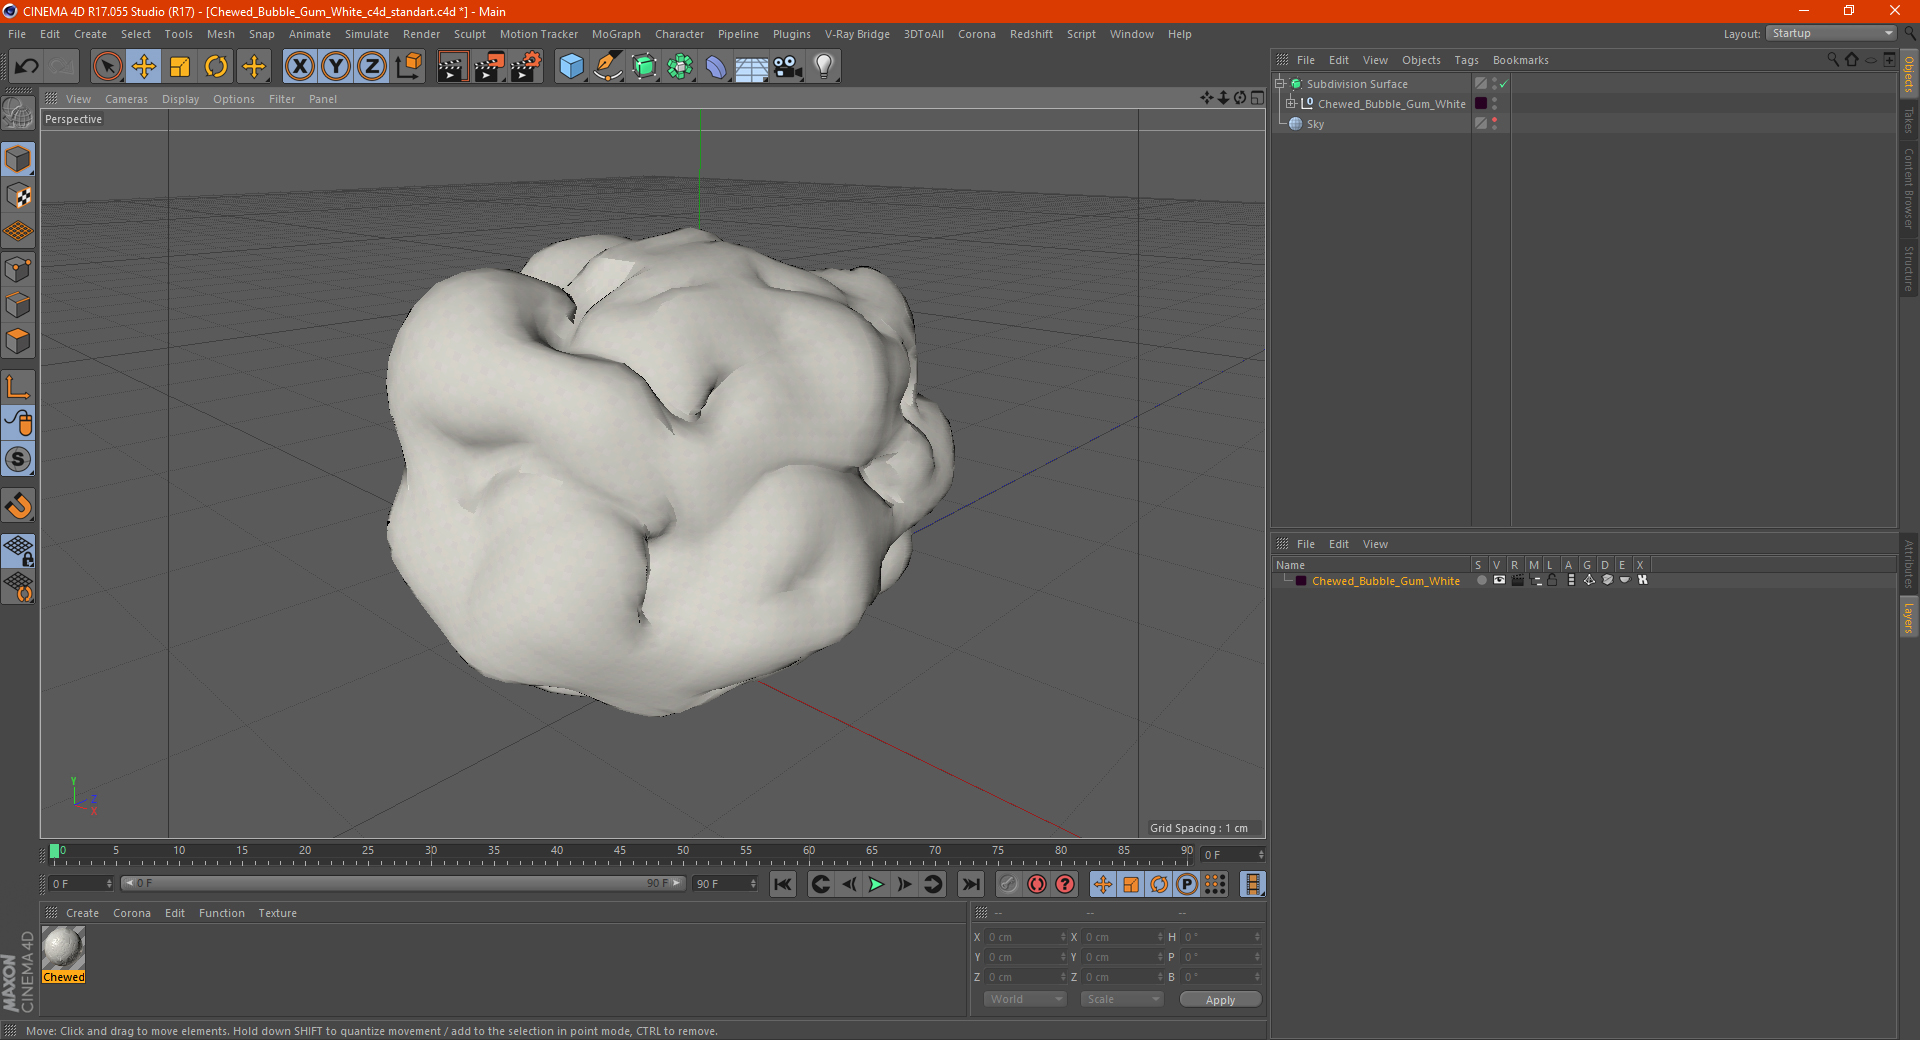Toggle Sky visibility dots
Viewport: 1920px width, 1040px height.
point(1495,124)
